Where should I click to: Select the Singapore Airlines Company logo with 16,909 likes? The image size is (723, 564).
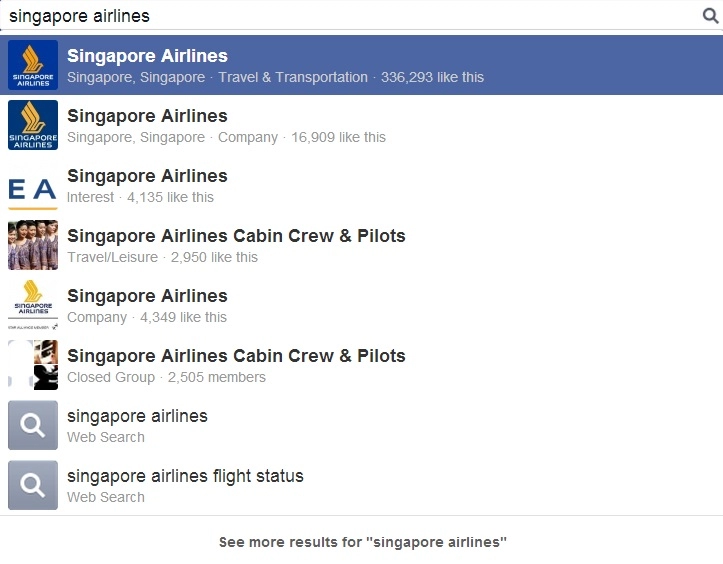[x=33, y=125]
